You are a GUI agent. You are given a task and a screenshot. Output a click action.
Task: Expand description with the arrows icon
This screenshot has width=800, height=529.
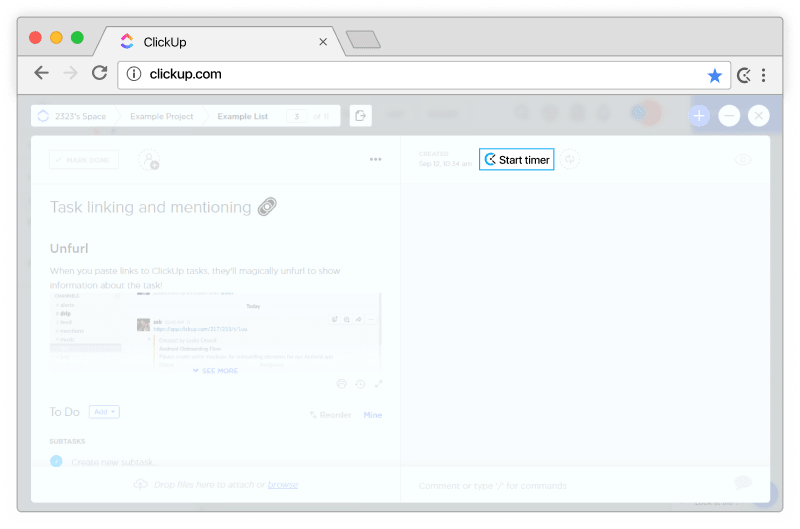coord(378,384)
